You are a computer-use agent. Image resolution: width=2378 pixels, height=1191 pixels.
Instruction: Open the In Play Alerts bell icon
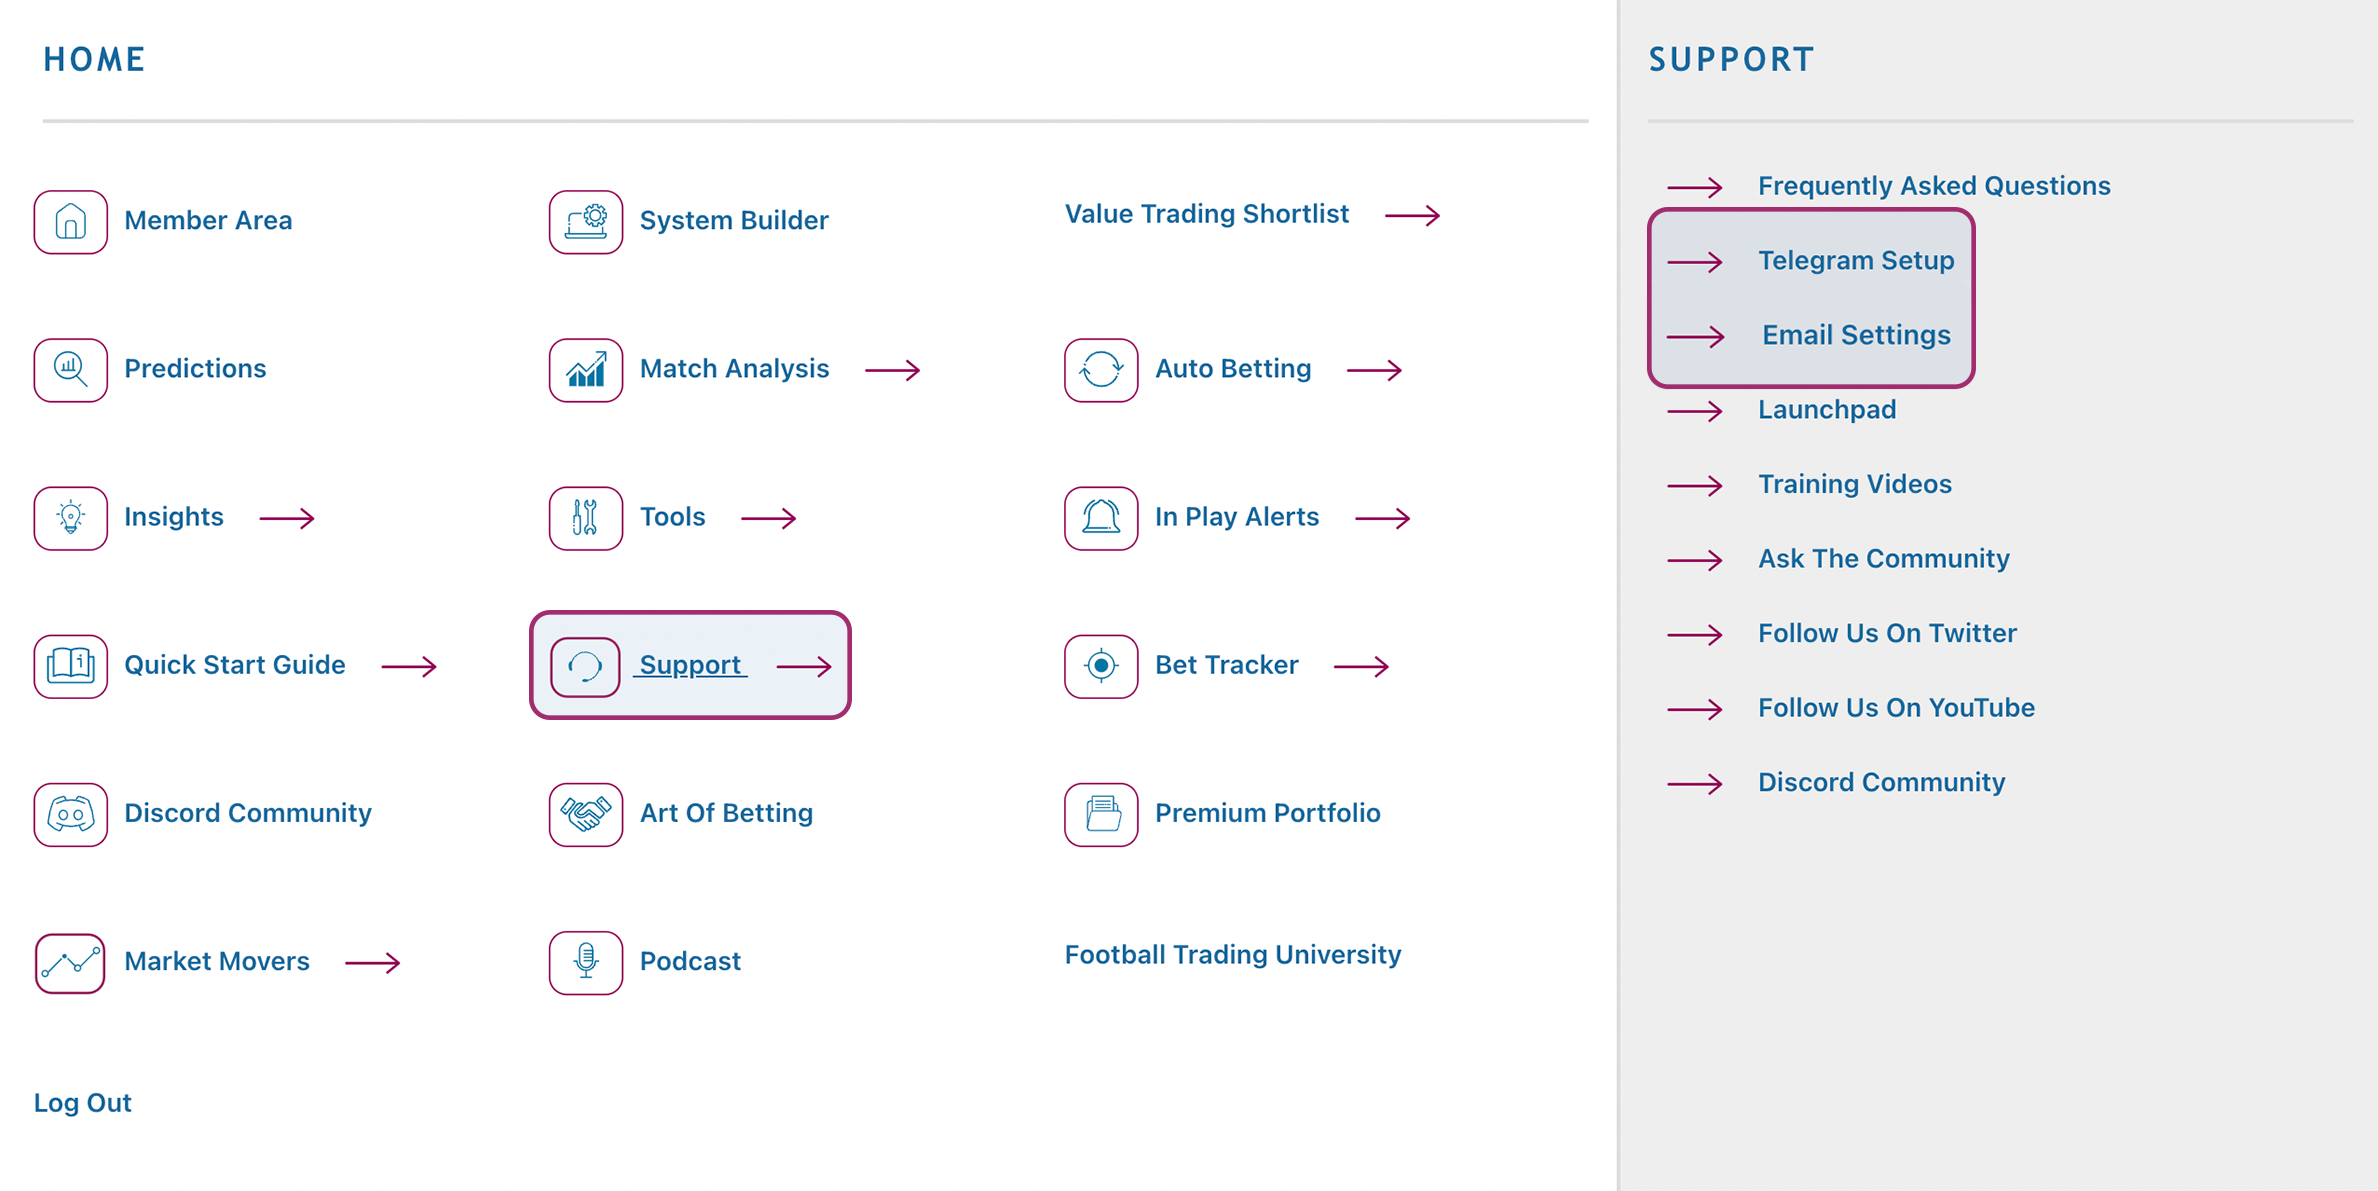tap(1101, 517)
